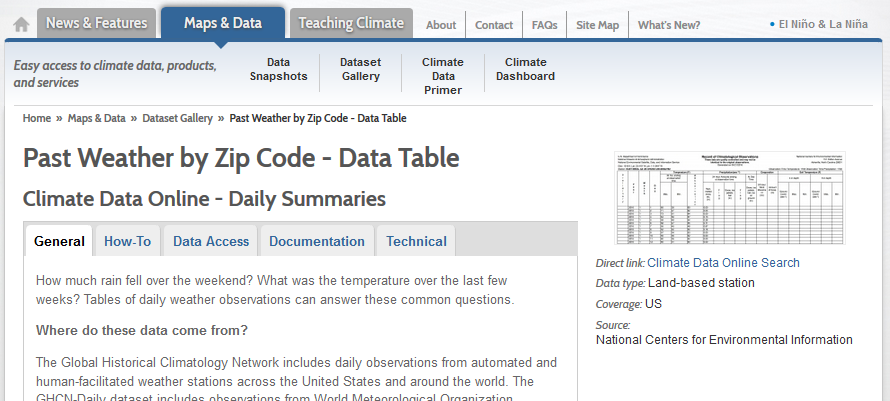Click the What's New? link
890x401 pixels.
[669, 25]
